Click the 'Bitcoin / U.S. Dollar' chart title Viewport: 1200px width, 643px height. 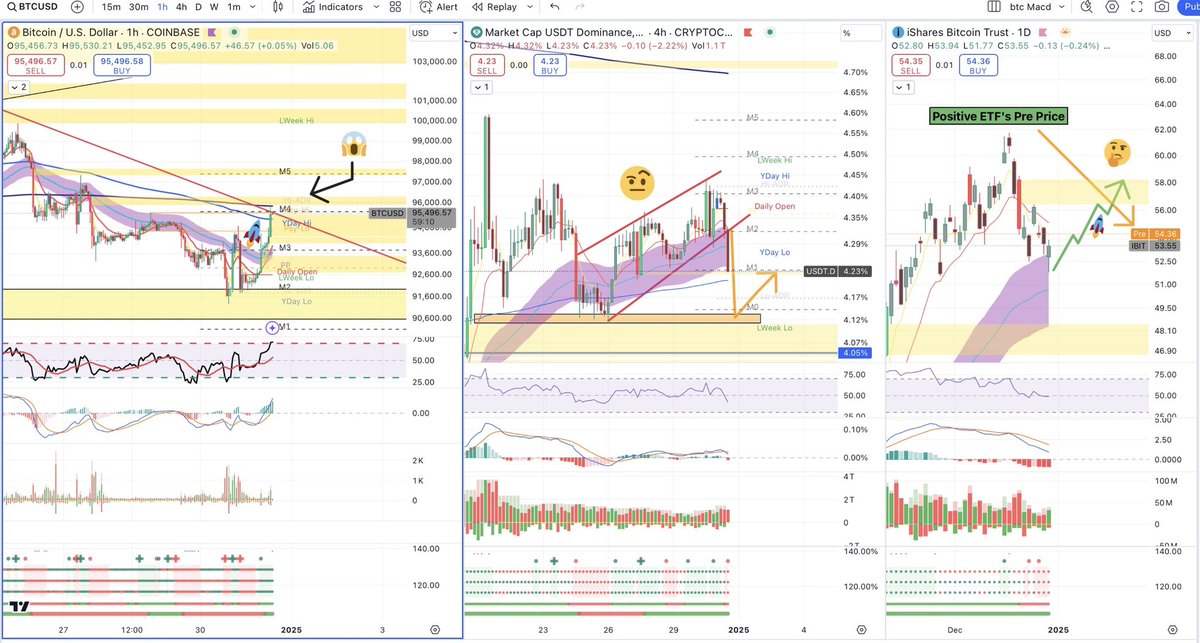71,32
